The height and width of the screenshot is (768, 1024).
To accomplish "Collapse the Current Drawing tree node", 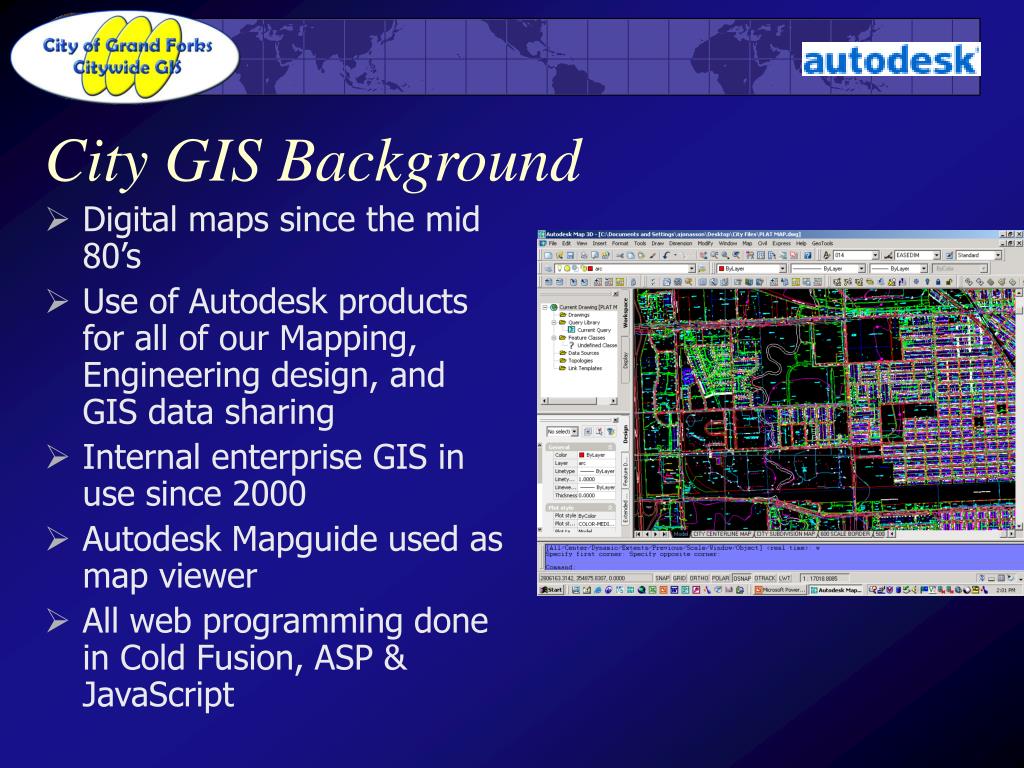I will [545, 307].
